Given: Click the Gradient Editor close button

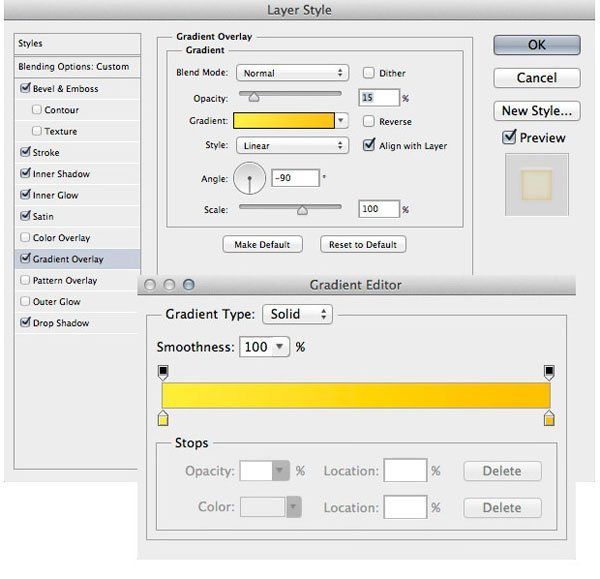Looking at the screenshot, I should [x=150, y=285].
